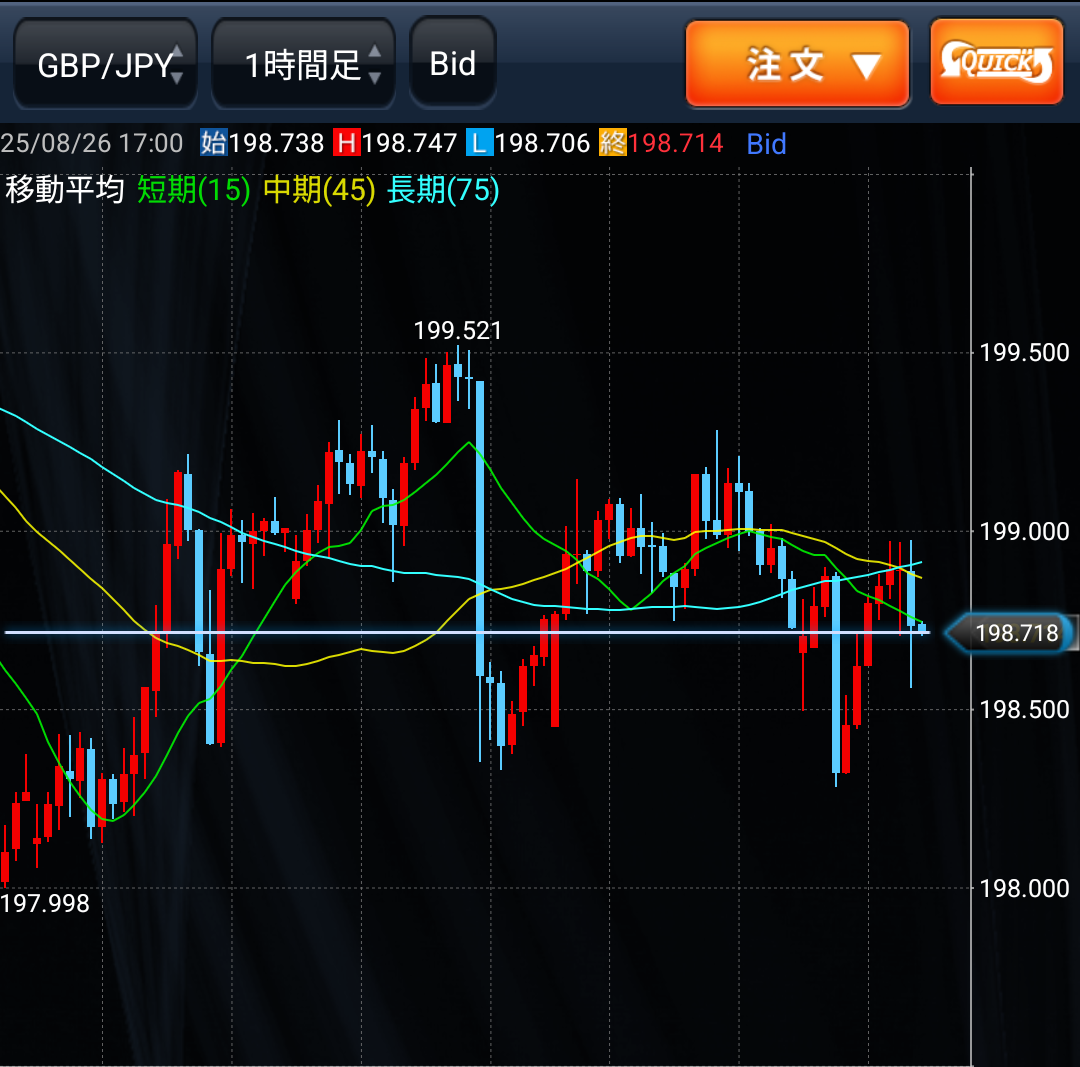The image size is (1080, 1067).
Task: Click the 199.000 price axis label
Action: click(1024, 531)
